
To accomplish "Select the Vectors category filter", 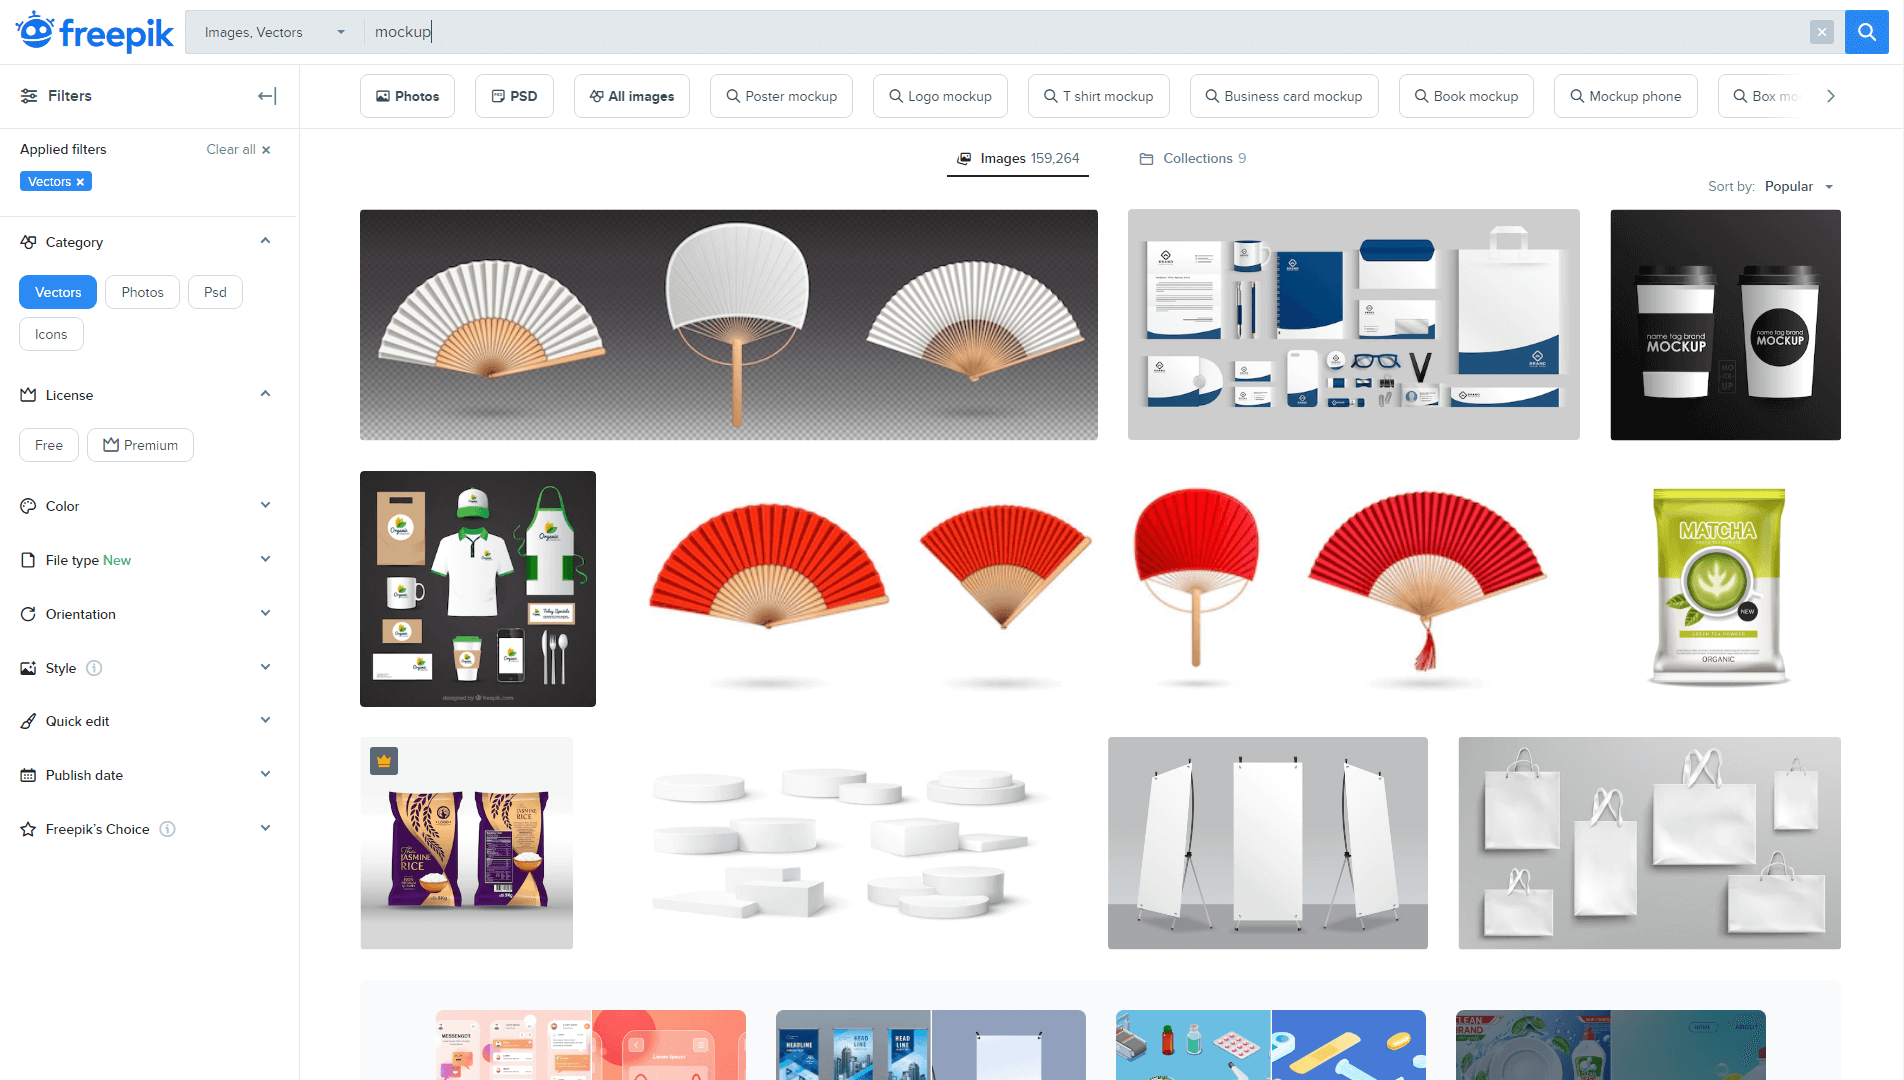I will coord(58,292).
